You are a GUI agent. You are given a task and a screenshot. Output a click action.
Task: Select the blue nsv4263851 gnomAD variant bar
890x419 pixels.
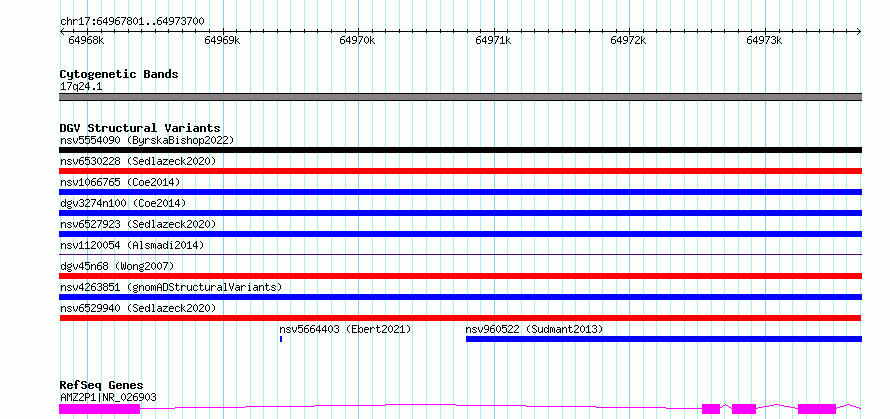point(460,297)
